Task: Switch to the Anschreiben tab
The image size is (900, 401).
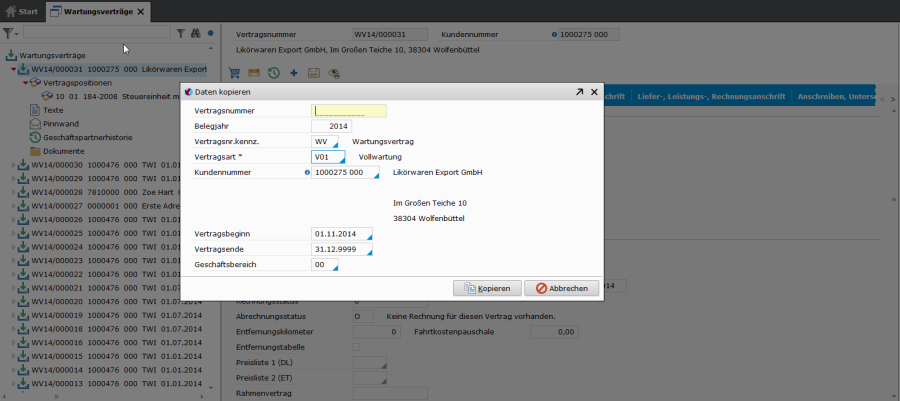Action: click(x=836, y=96)
